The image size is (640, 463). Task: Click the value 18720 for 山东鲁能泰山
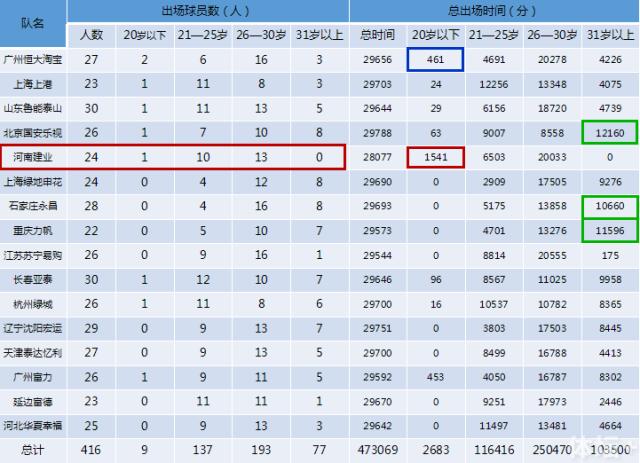coord(552,108)
